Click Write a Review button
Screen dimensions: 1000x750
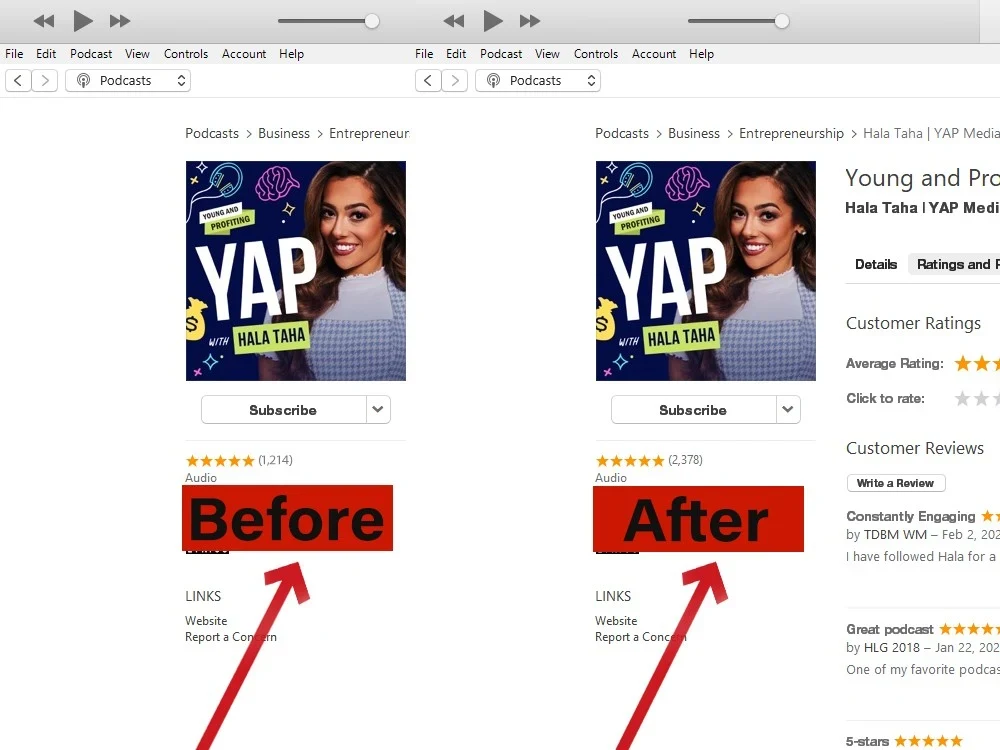pos(896,483)
